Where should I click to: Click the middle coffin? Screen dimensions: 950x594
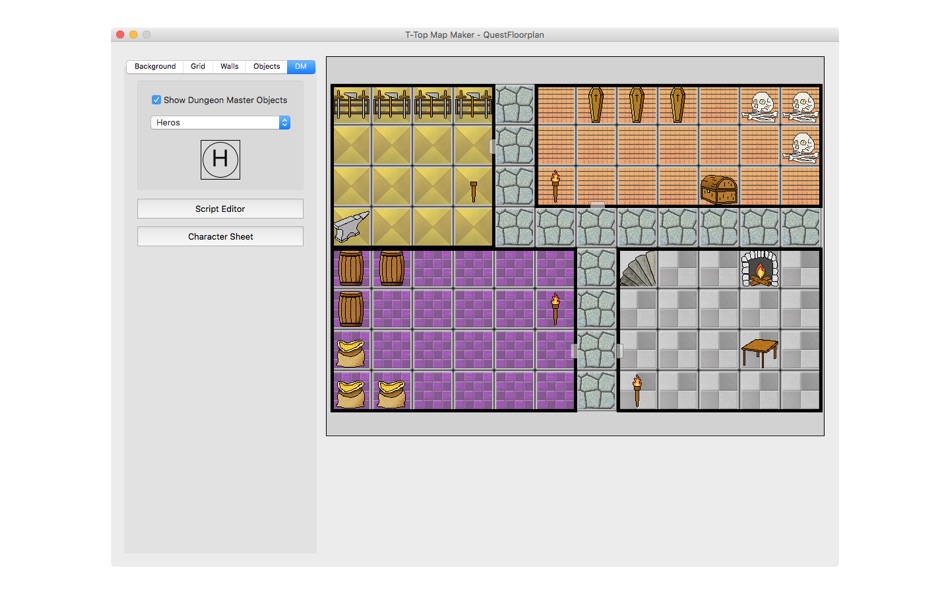(x=637, y=105)
